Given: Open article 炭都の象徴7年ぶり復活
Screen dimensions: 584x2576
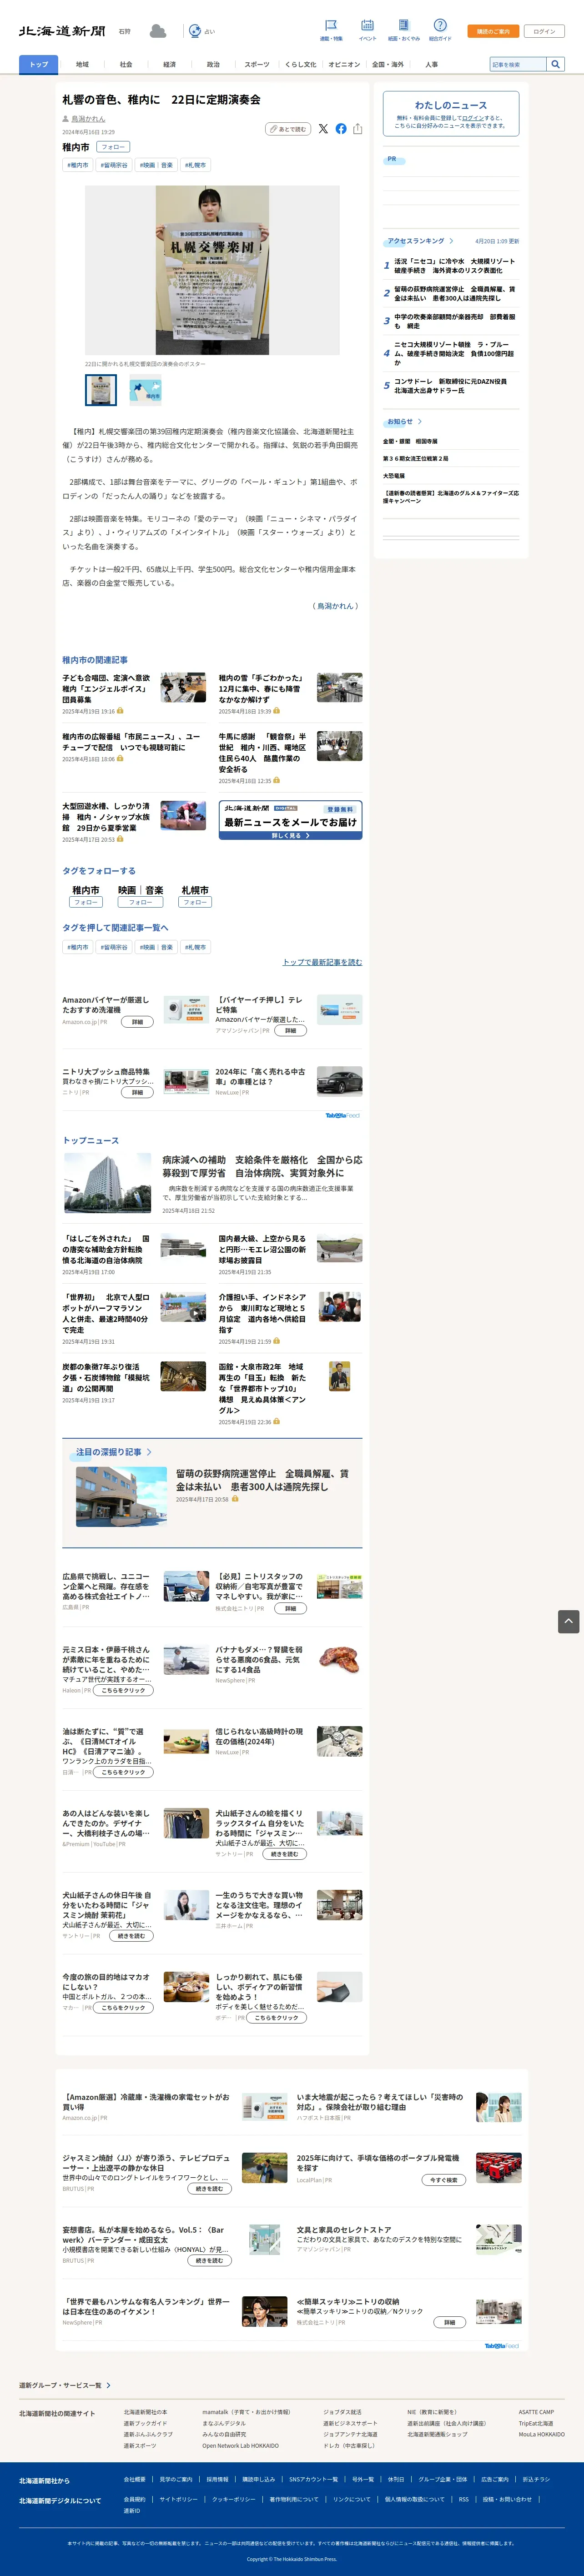Looking at the screenshot, I should 107,1376.
